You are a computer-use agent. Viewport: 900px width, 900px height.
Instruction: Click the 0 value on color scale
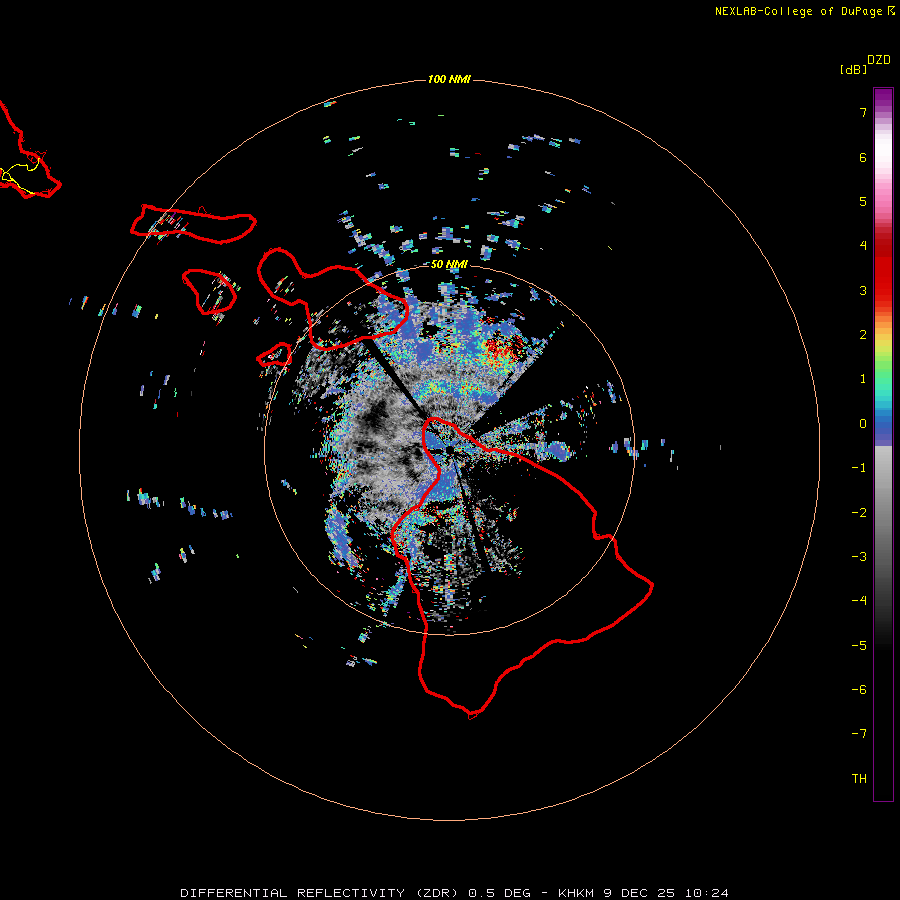point(863,424)
